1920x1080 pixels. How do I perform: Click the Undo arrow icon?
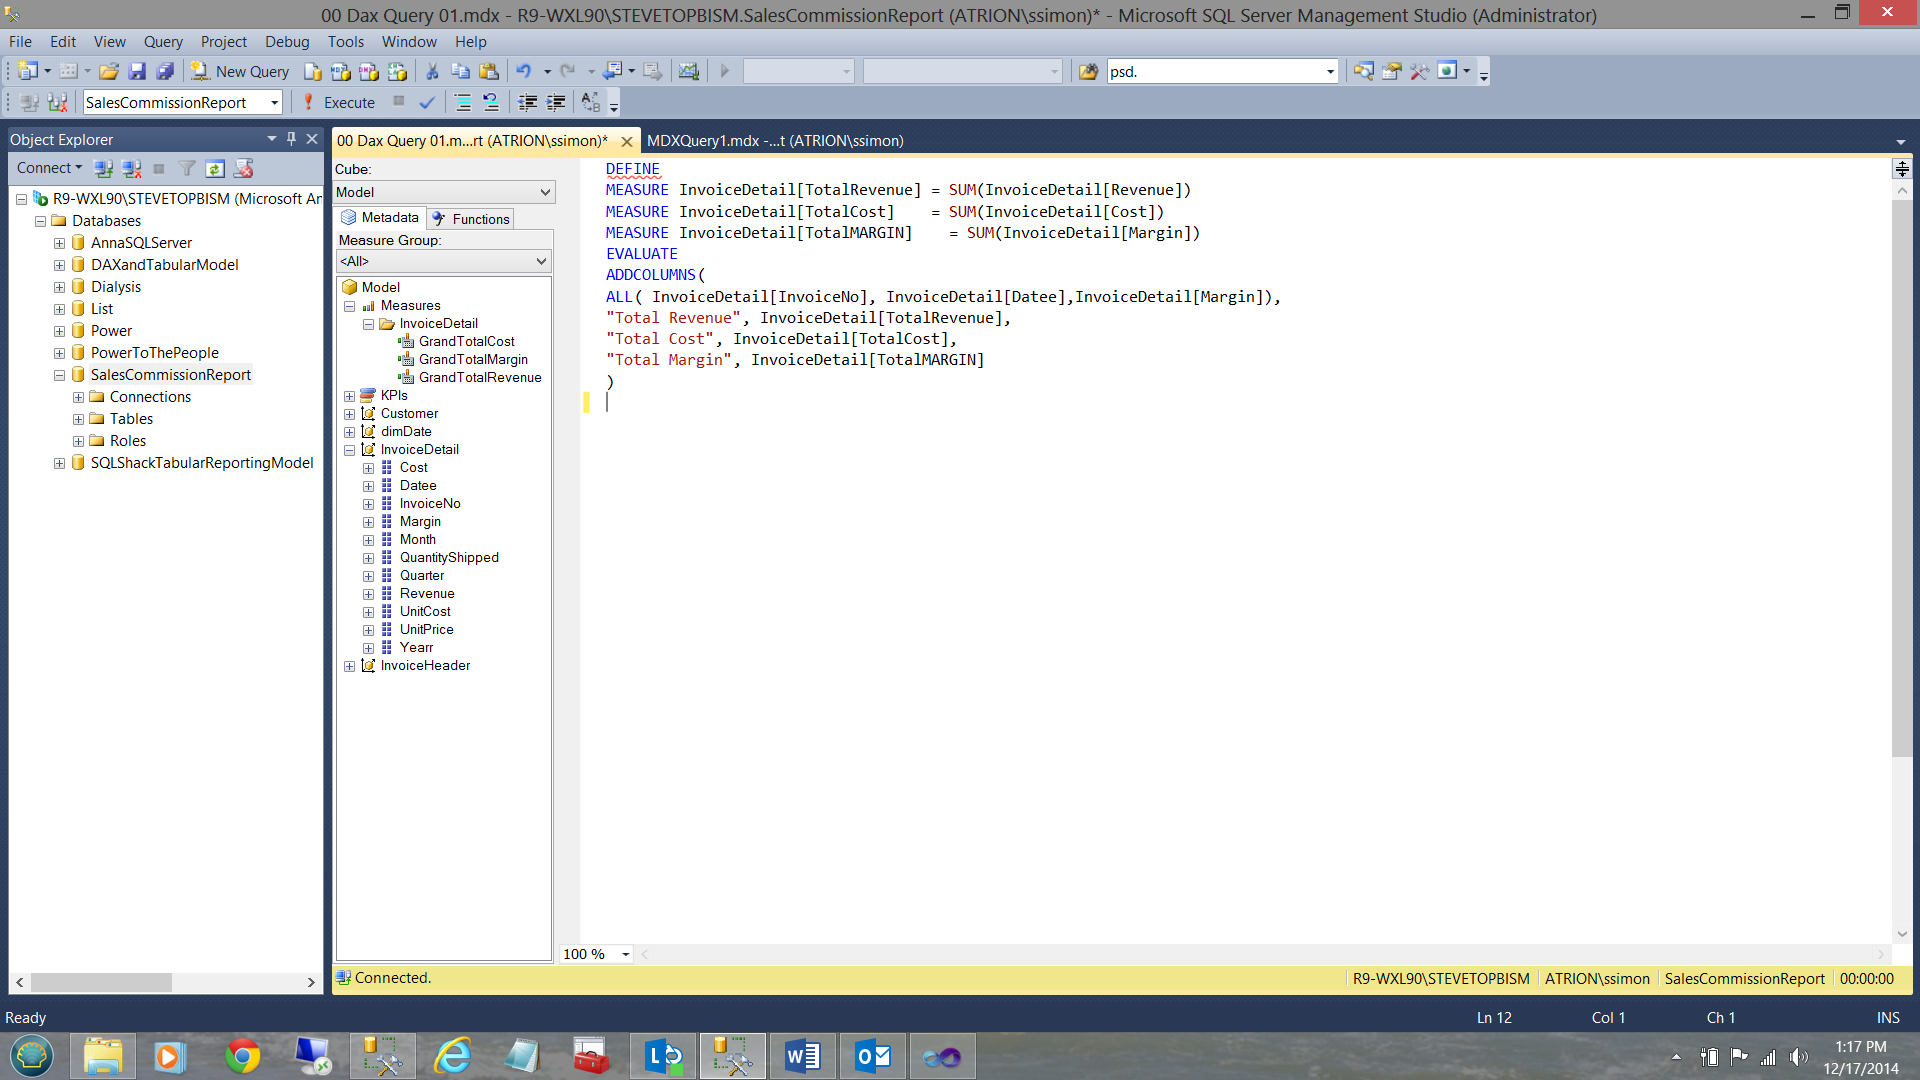click(523, 71)
